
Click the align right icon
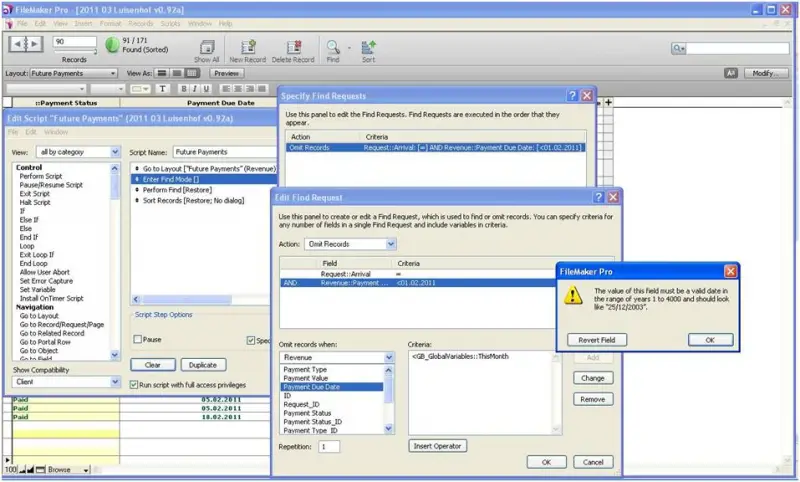250,89
